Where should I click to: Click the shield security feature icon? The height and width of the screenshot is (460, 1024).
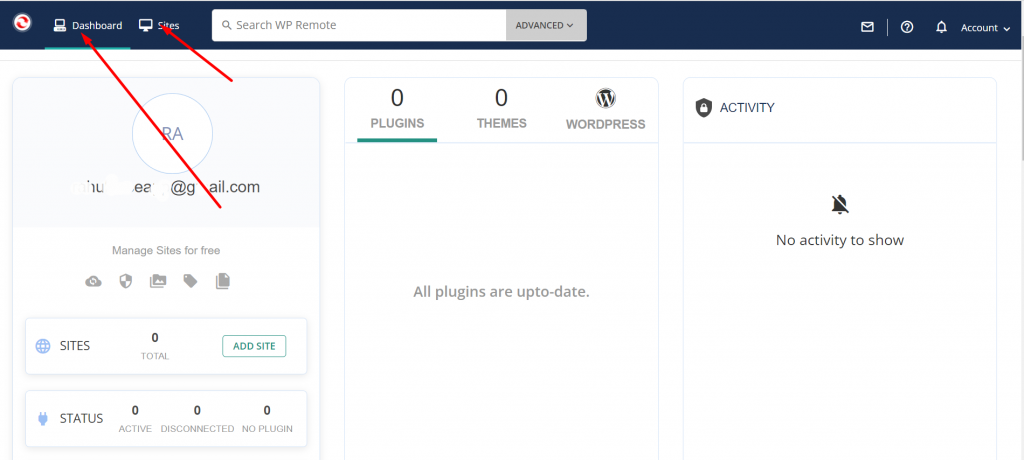tap(125, 281)
